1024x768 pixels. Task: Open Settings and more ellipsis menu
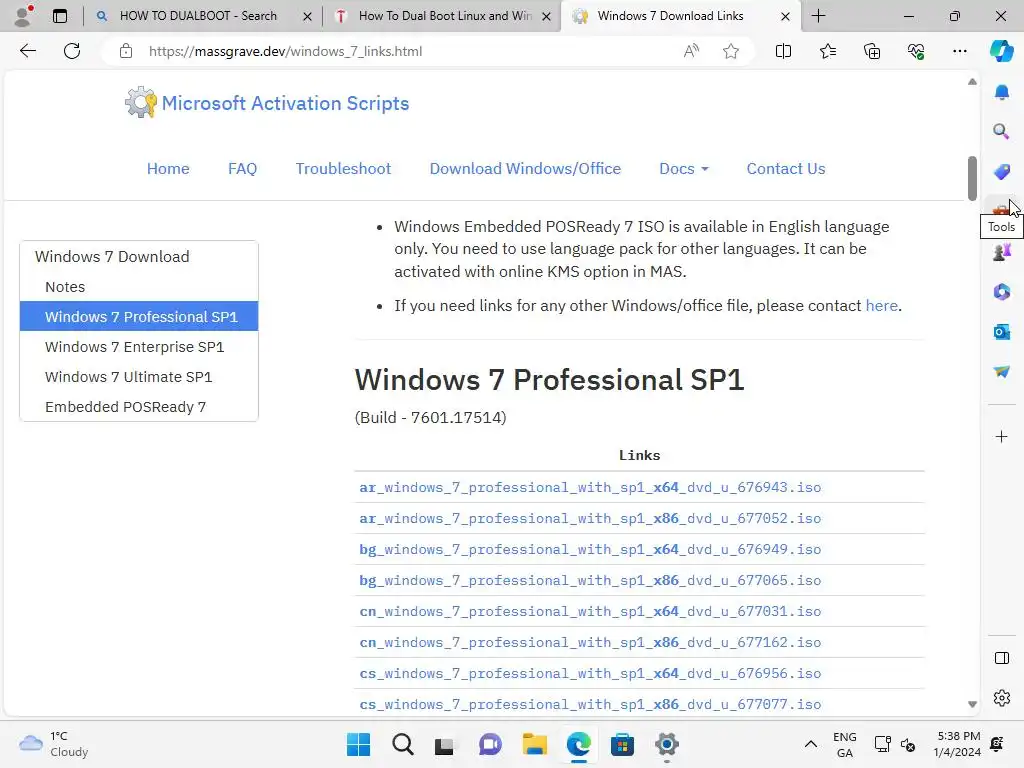[959, 51]
